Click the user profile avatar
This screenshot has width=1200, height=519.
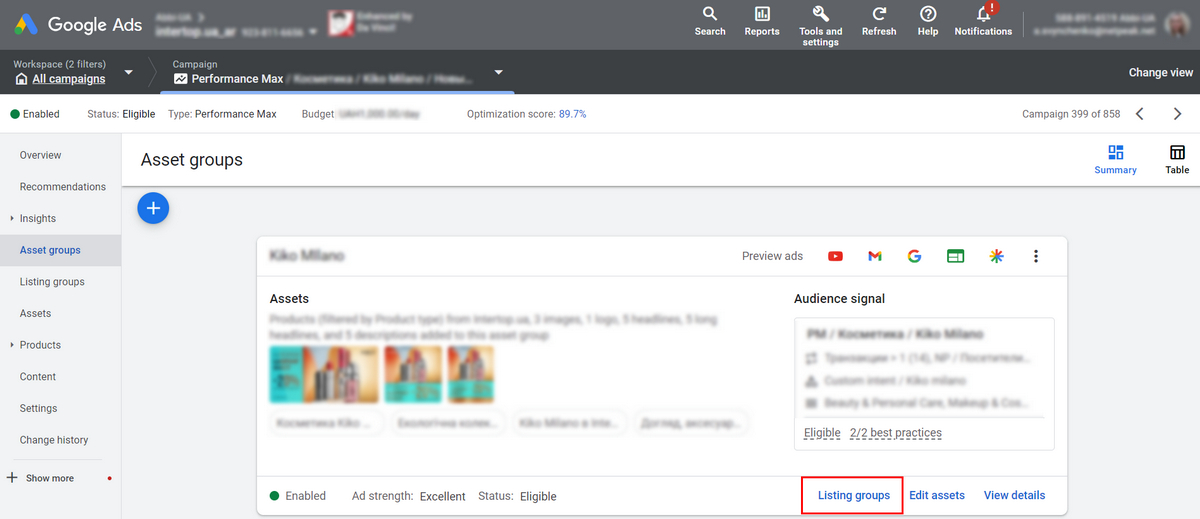tap(1178, 24)
